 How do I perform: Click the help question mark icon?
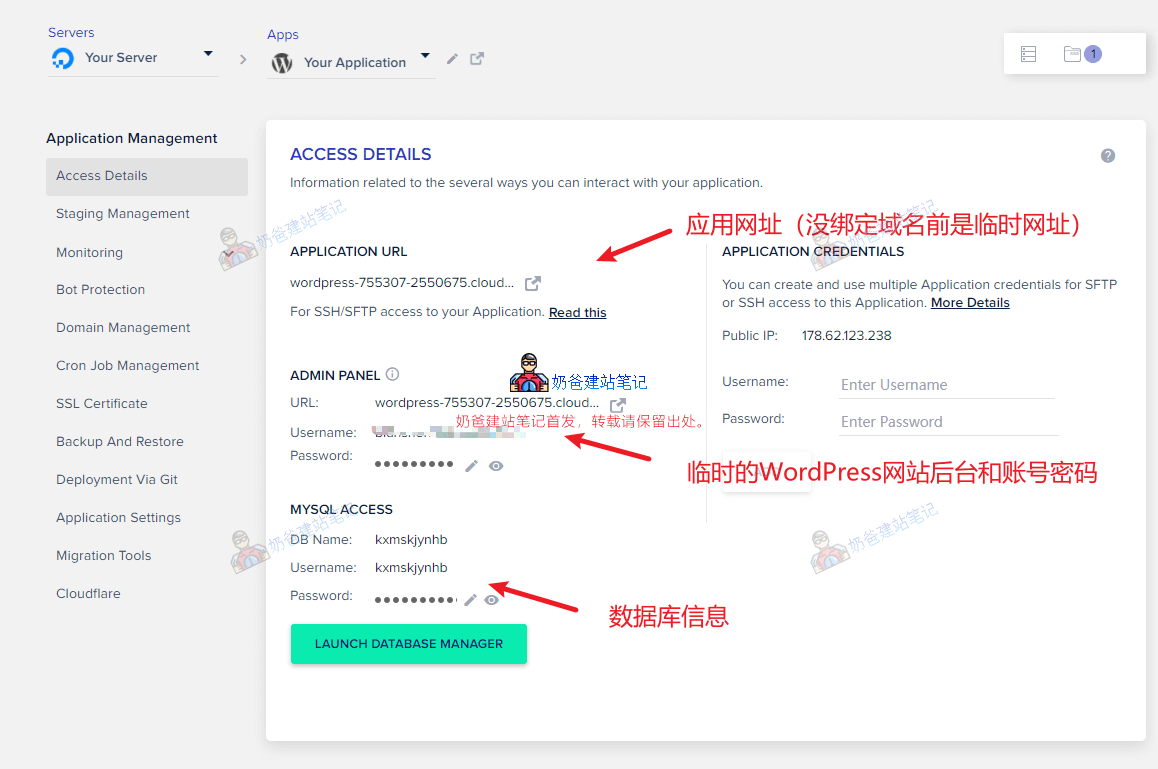[x=1107, y=156]
